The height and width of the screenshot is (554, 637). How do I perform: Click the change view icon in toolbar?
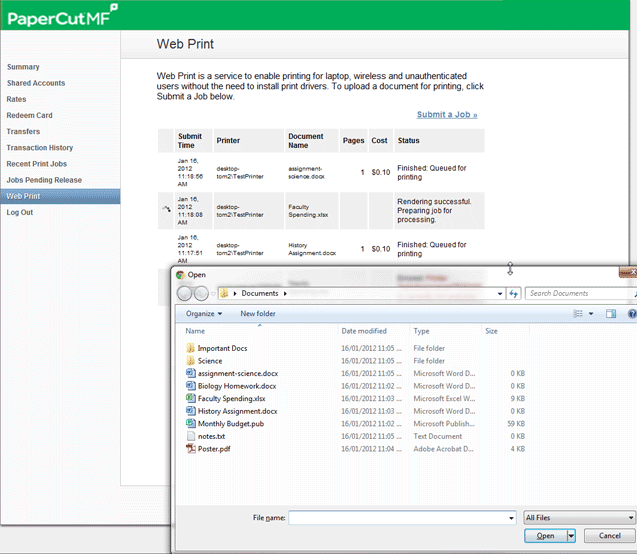pos(578,314)
